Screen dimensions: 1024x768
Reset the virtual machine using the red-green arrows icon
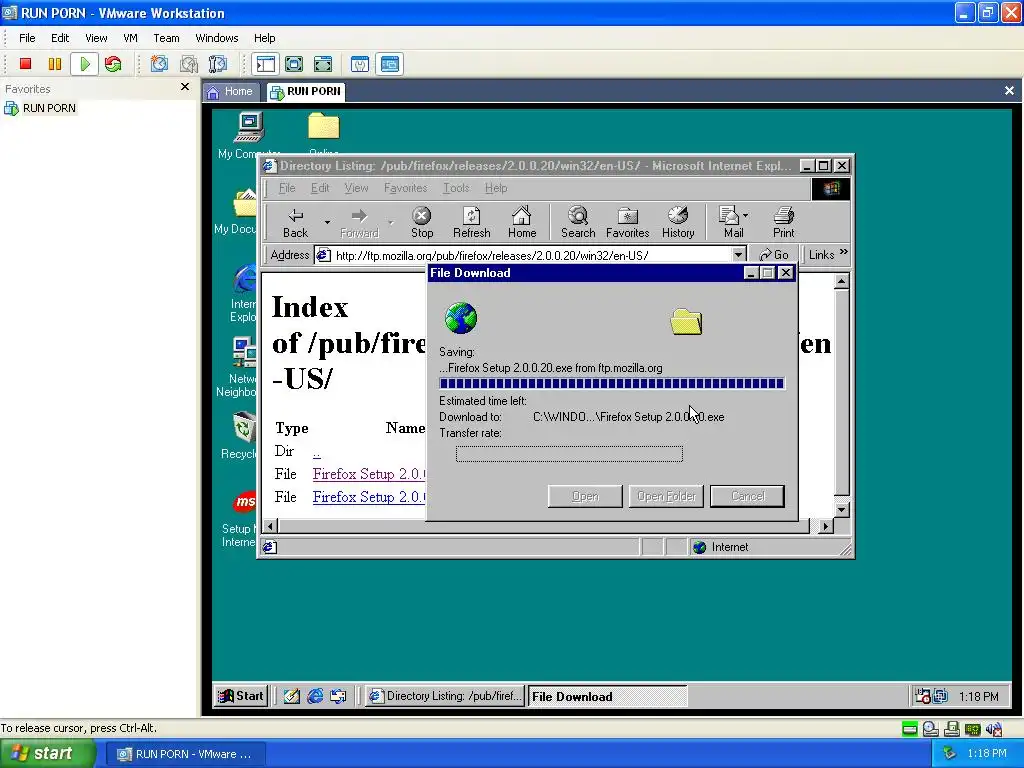(113, 64)
